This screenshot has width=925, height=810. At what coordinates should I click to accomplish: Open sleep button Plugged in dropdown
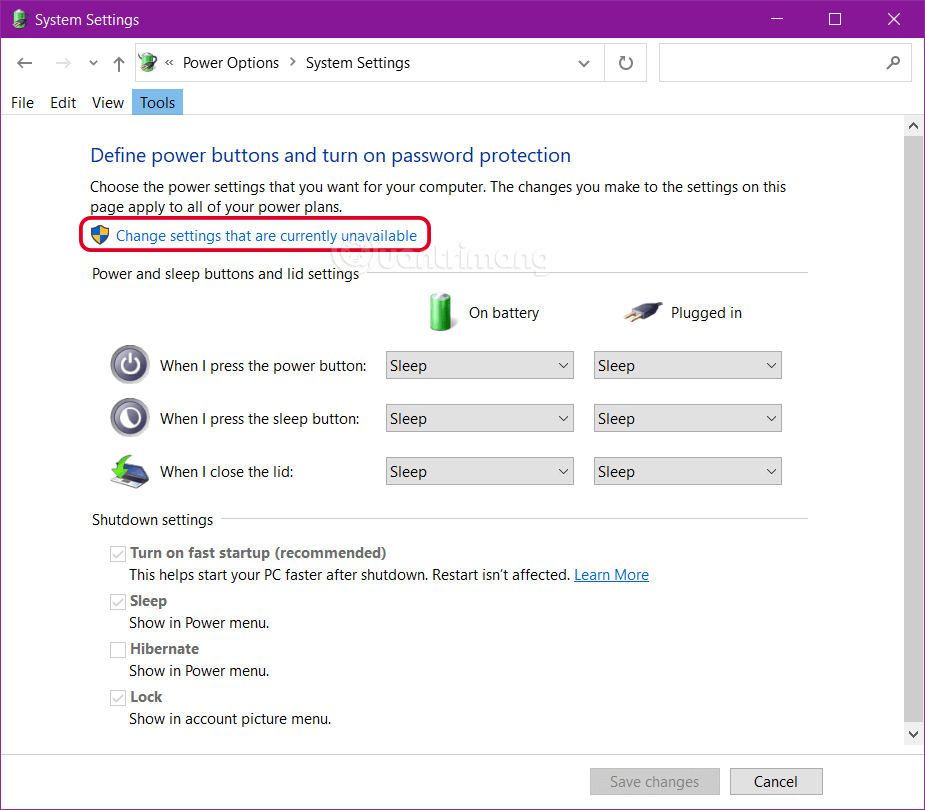pos(687,418)
